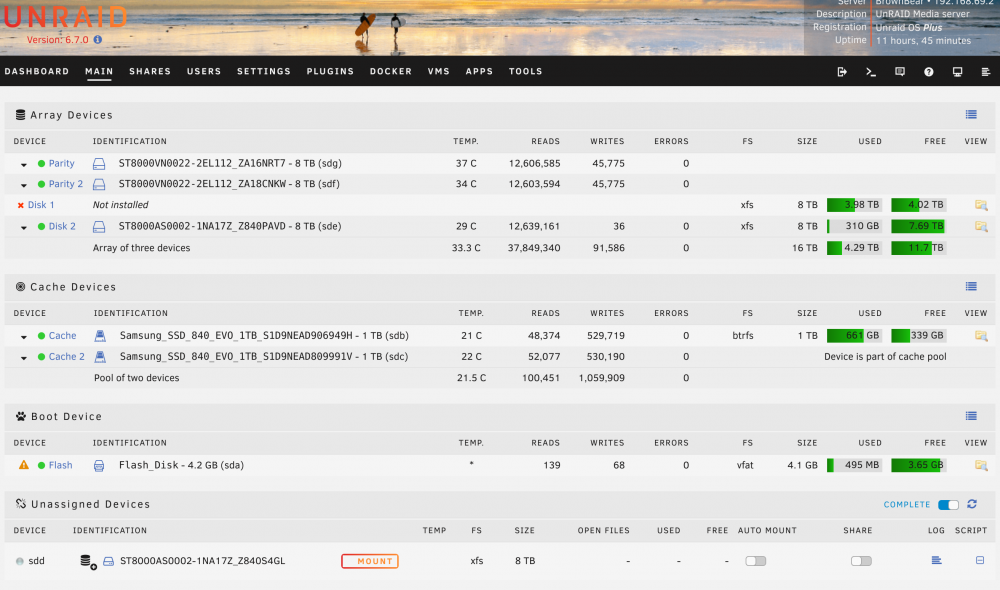Click the disk icon for Disk 2 device

point(99,226)
